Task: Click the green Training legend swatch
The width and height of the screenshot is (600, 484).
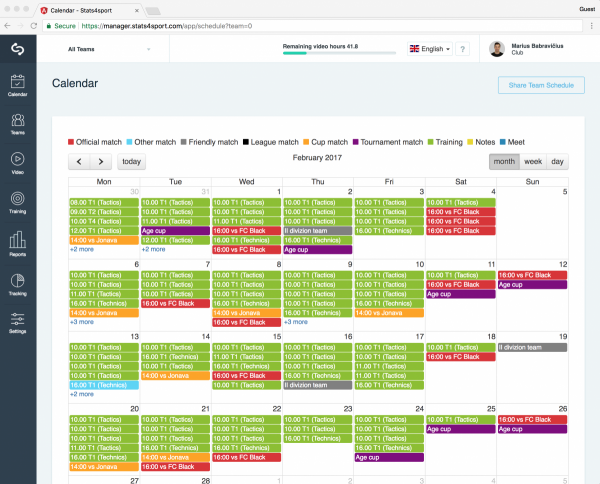Action: [430, 142]
